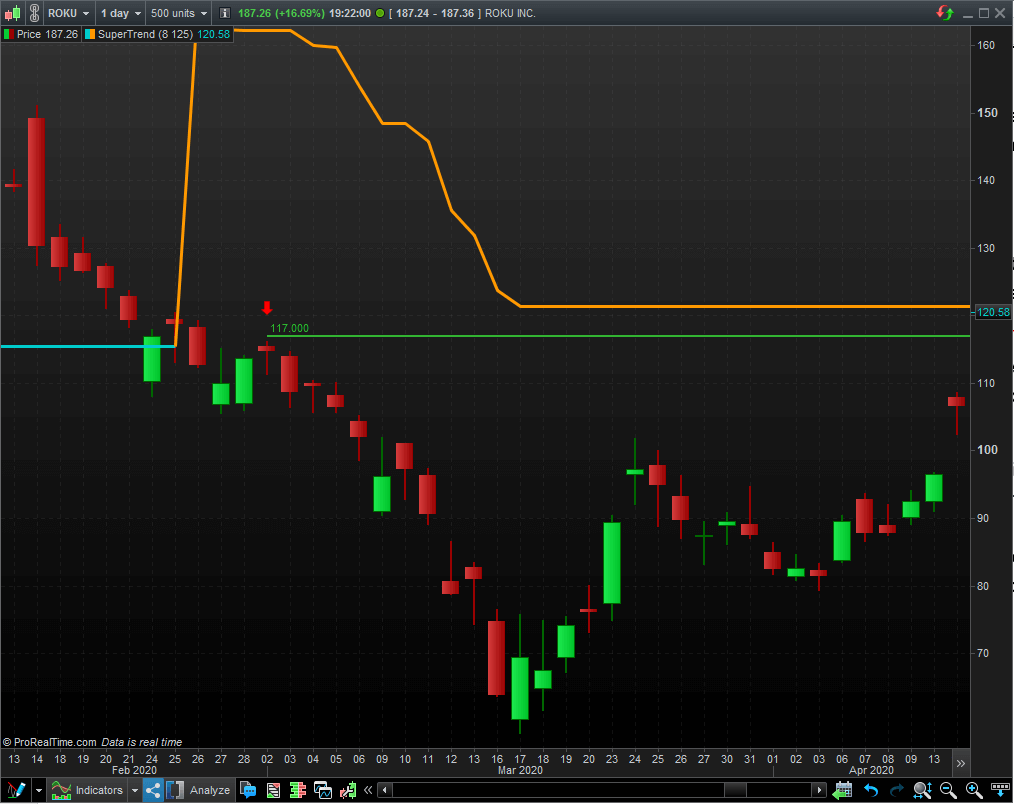This screenshot has width=1014, height=804.
Task: Click the scrollbar right arrow
Action: tap(819, 790)
